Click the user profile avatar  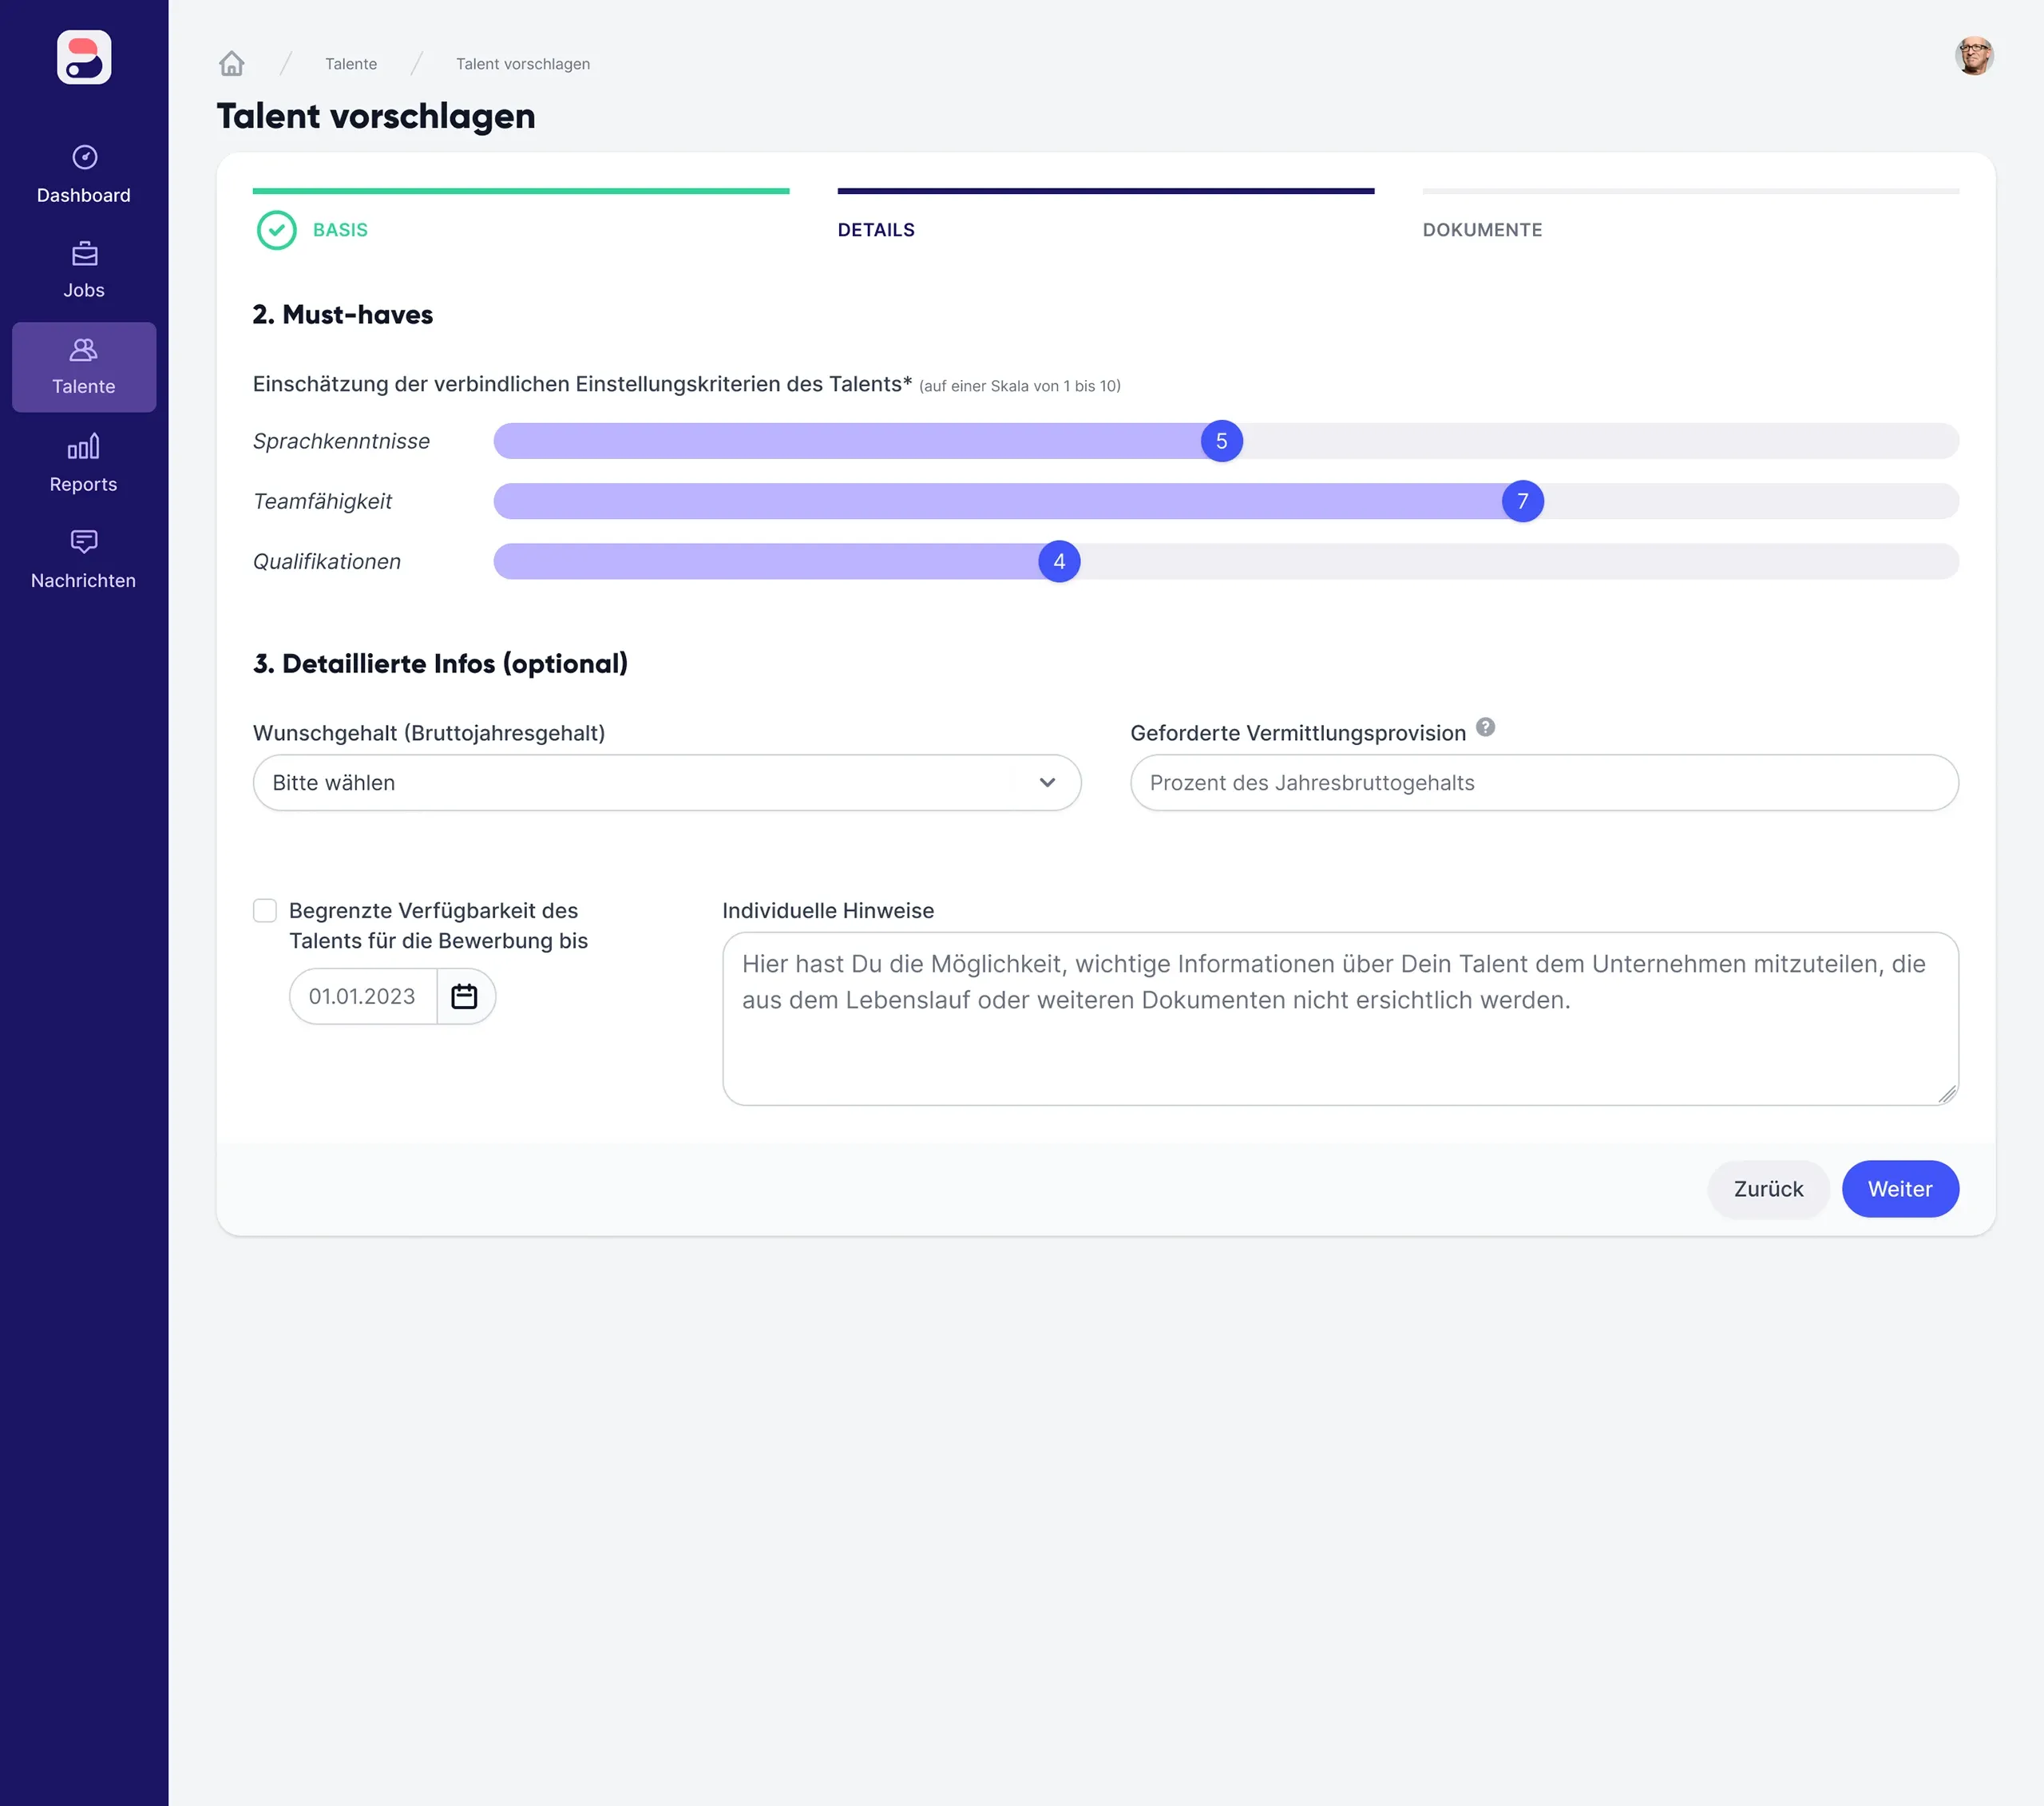coord(1974,56)
